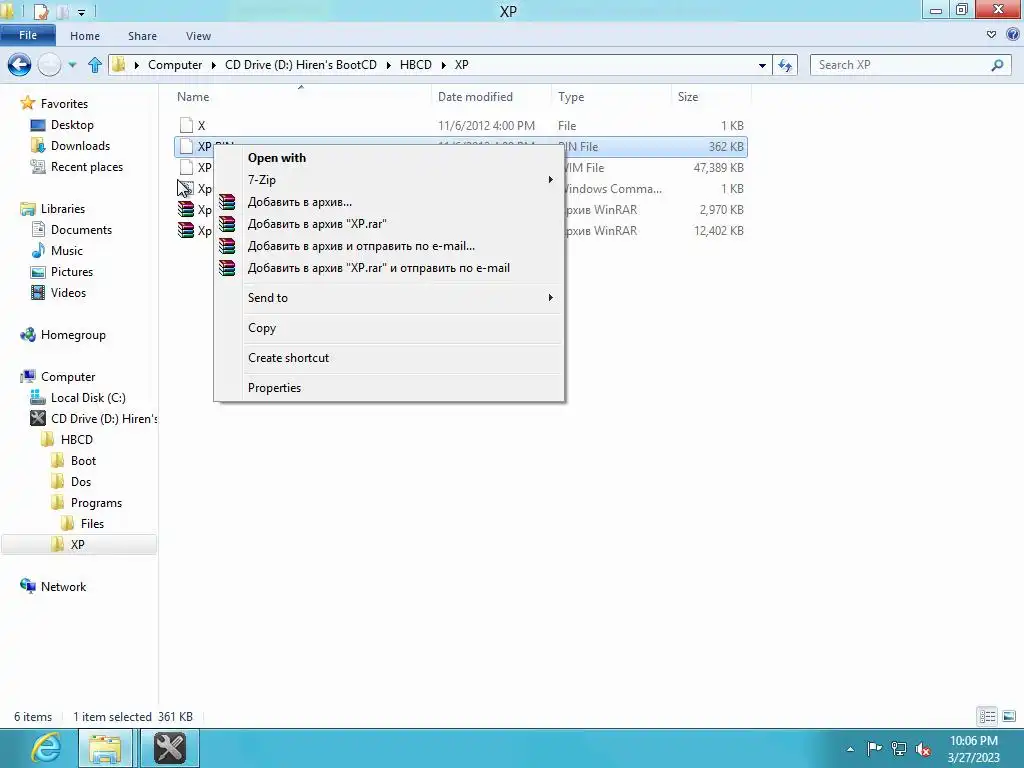The width and height of the screenshot is (1024, 768).
Task: Select the Boot folder in the tree
Action: [83, 460]
